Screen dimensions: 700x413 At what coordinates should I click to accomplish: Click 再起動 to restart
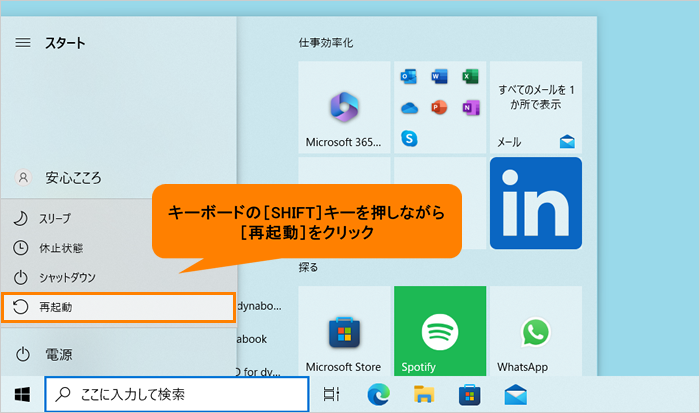pyautogui.click(x=118, y=307)
